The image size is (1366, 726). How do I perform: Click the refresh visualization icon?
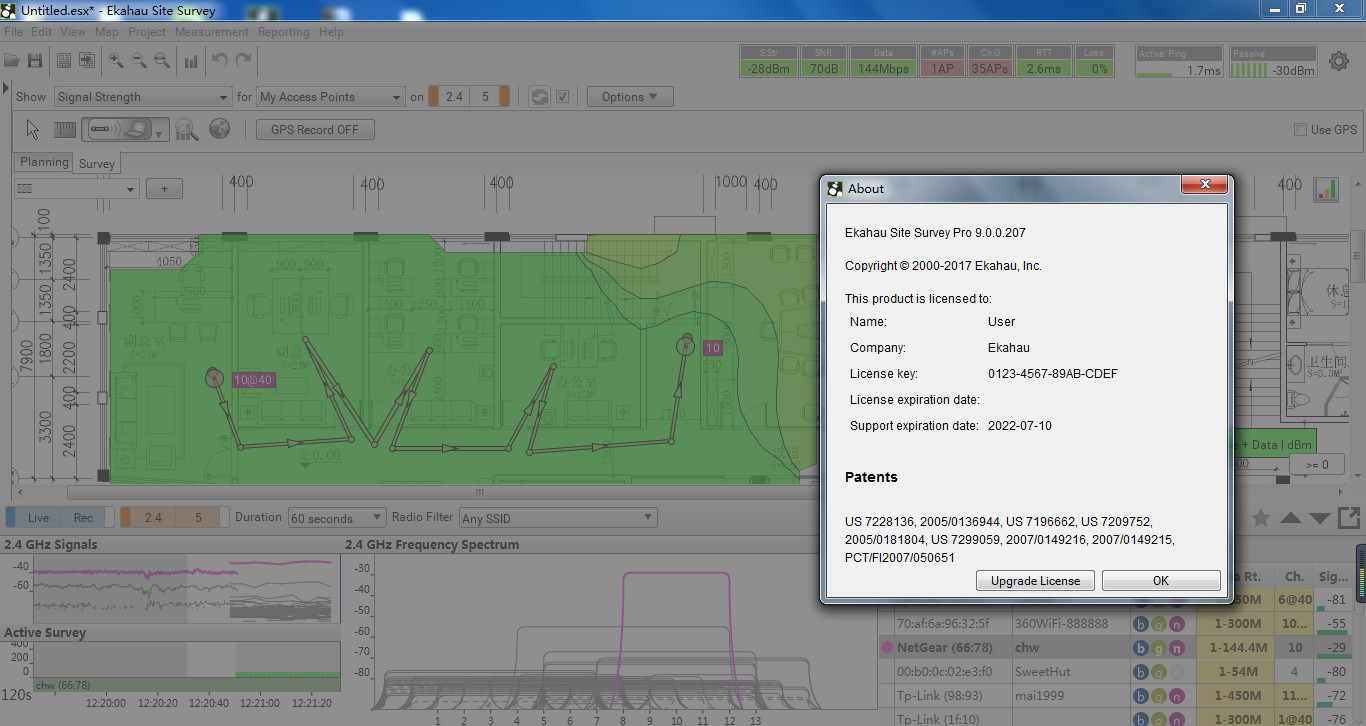click(539, 97)
